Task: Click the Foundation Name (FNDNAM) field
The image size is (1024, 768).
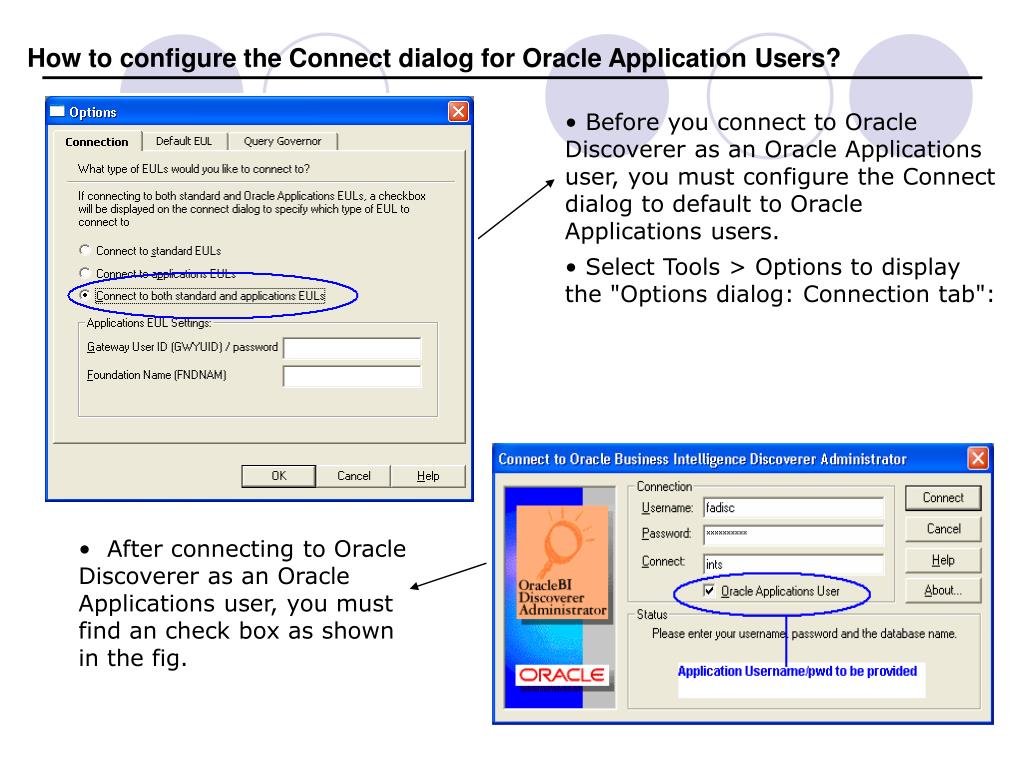Action: point(352,376)
